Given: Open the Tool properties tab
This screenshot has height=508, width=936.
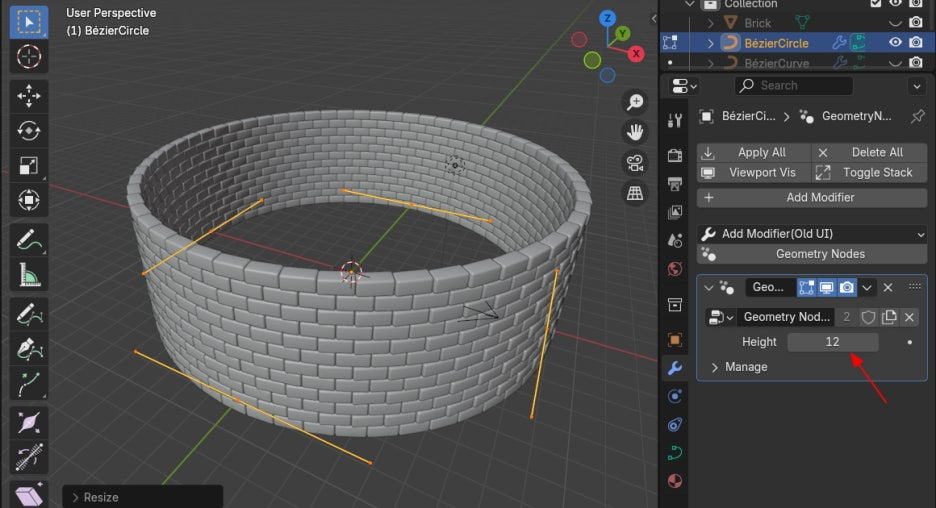Looking at the screenshot, I should pyautogui.click(x=675, y=121).
